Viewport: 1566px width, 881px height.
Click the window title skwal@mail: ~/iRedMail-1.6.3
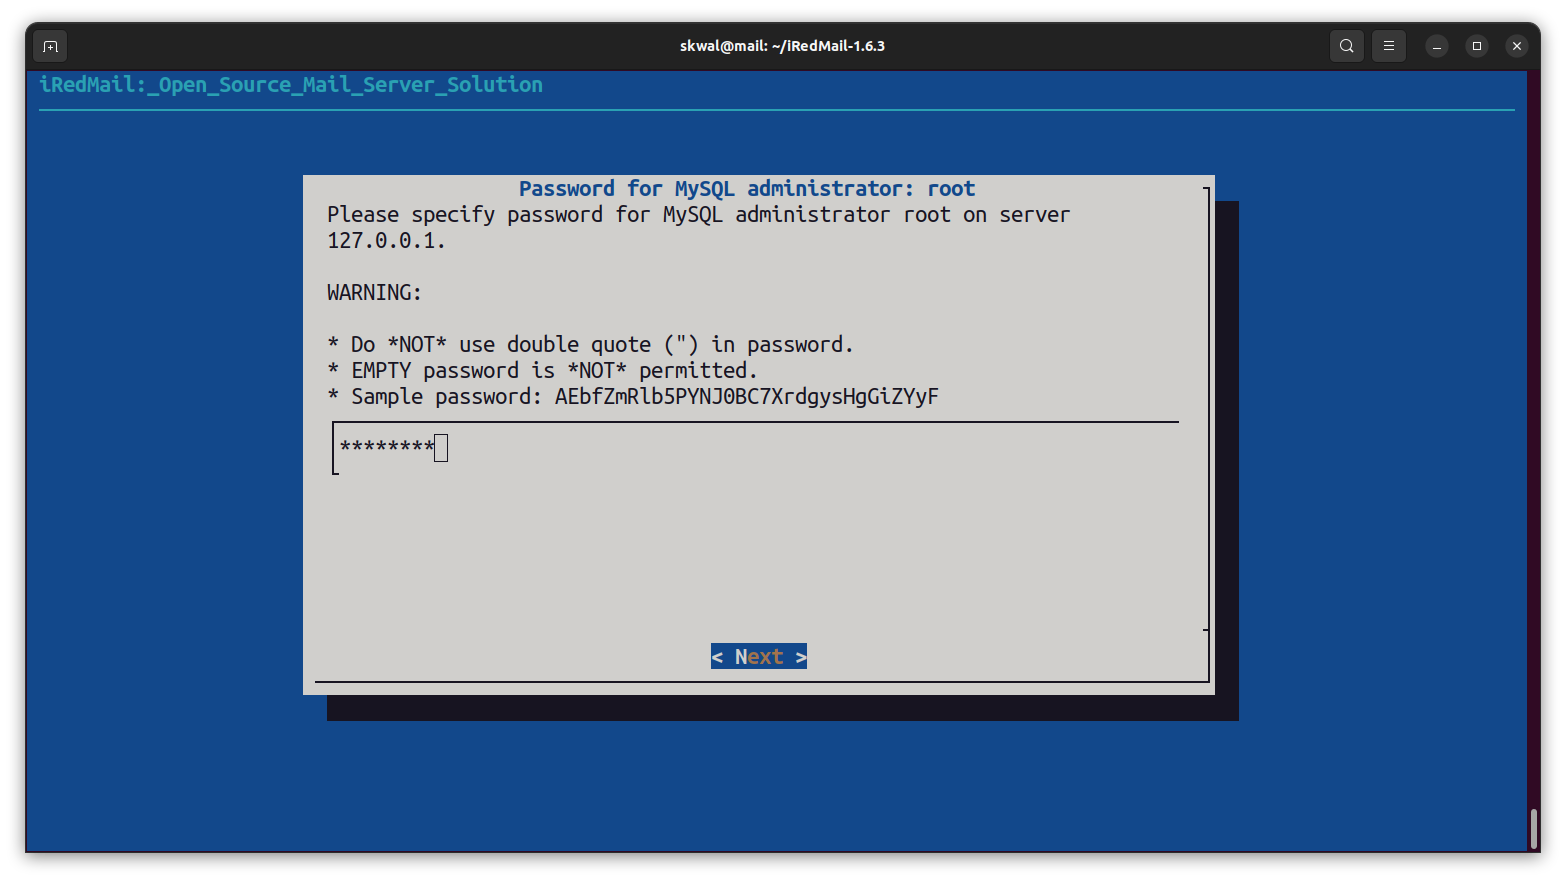point(782,46)
